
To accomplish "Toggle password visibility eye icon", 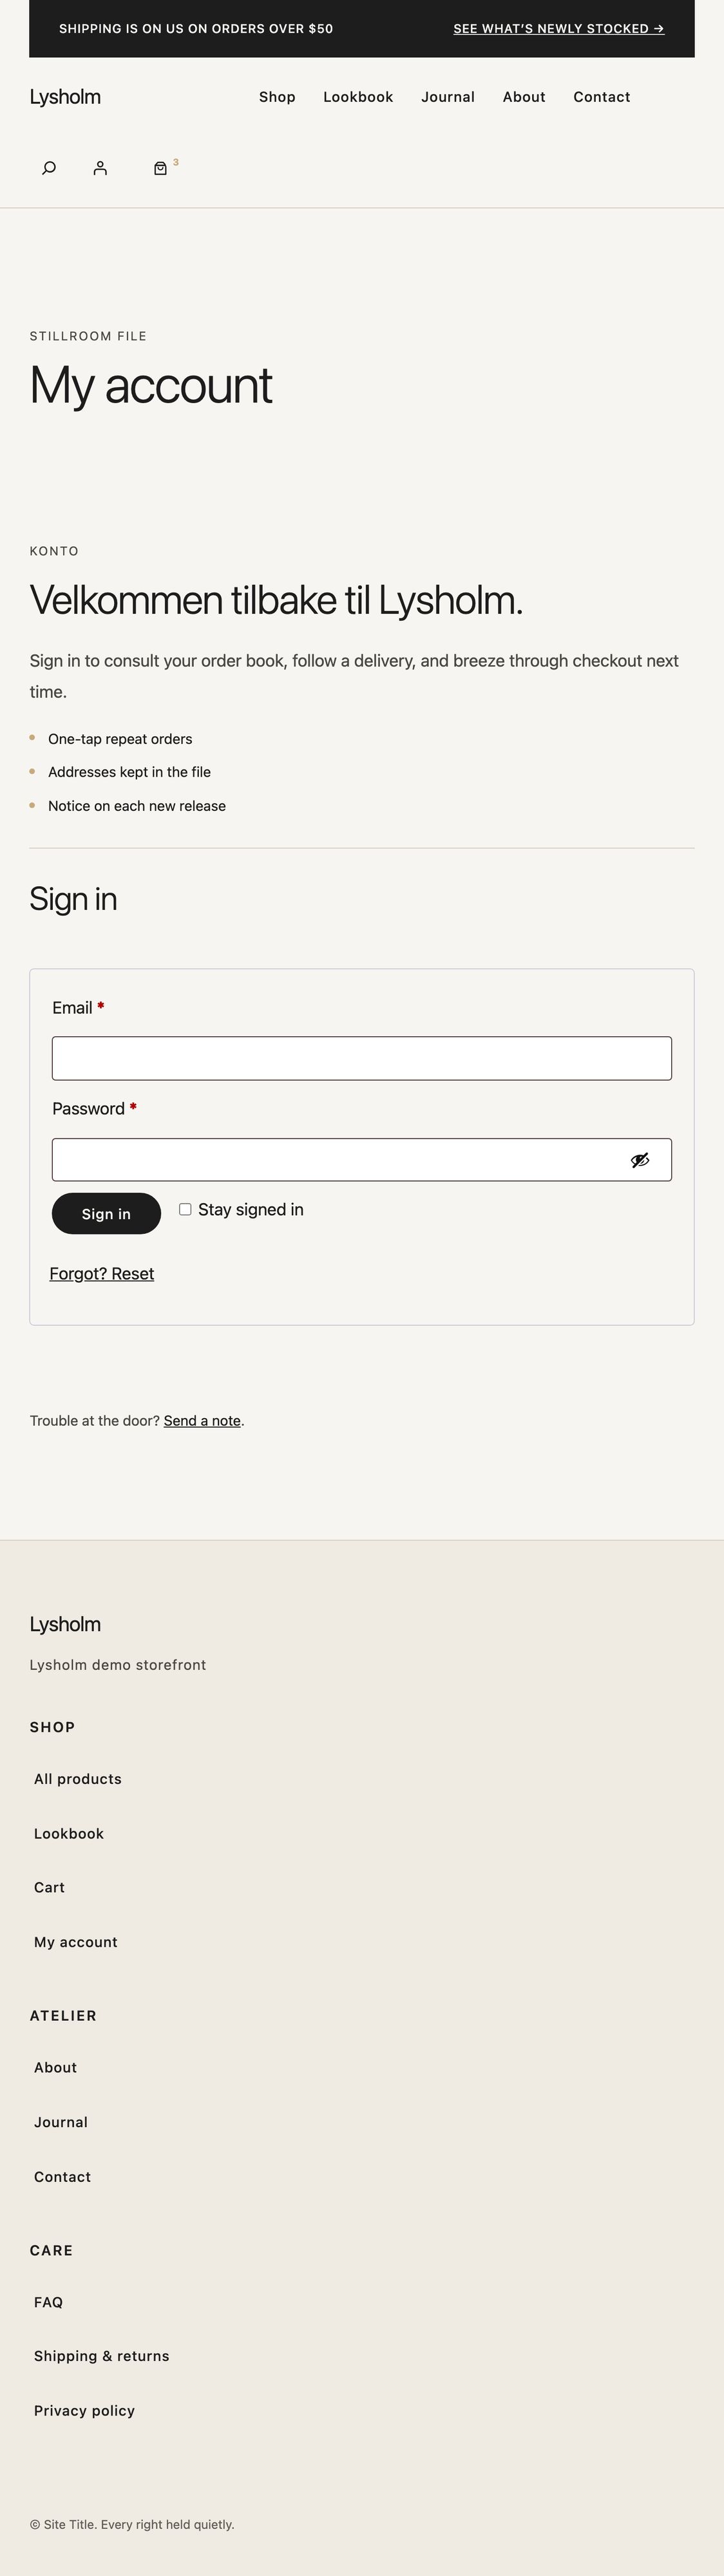I will tap(640, 1160).
